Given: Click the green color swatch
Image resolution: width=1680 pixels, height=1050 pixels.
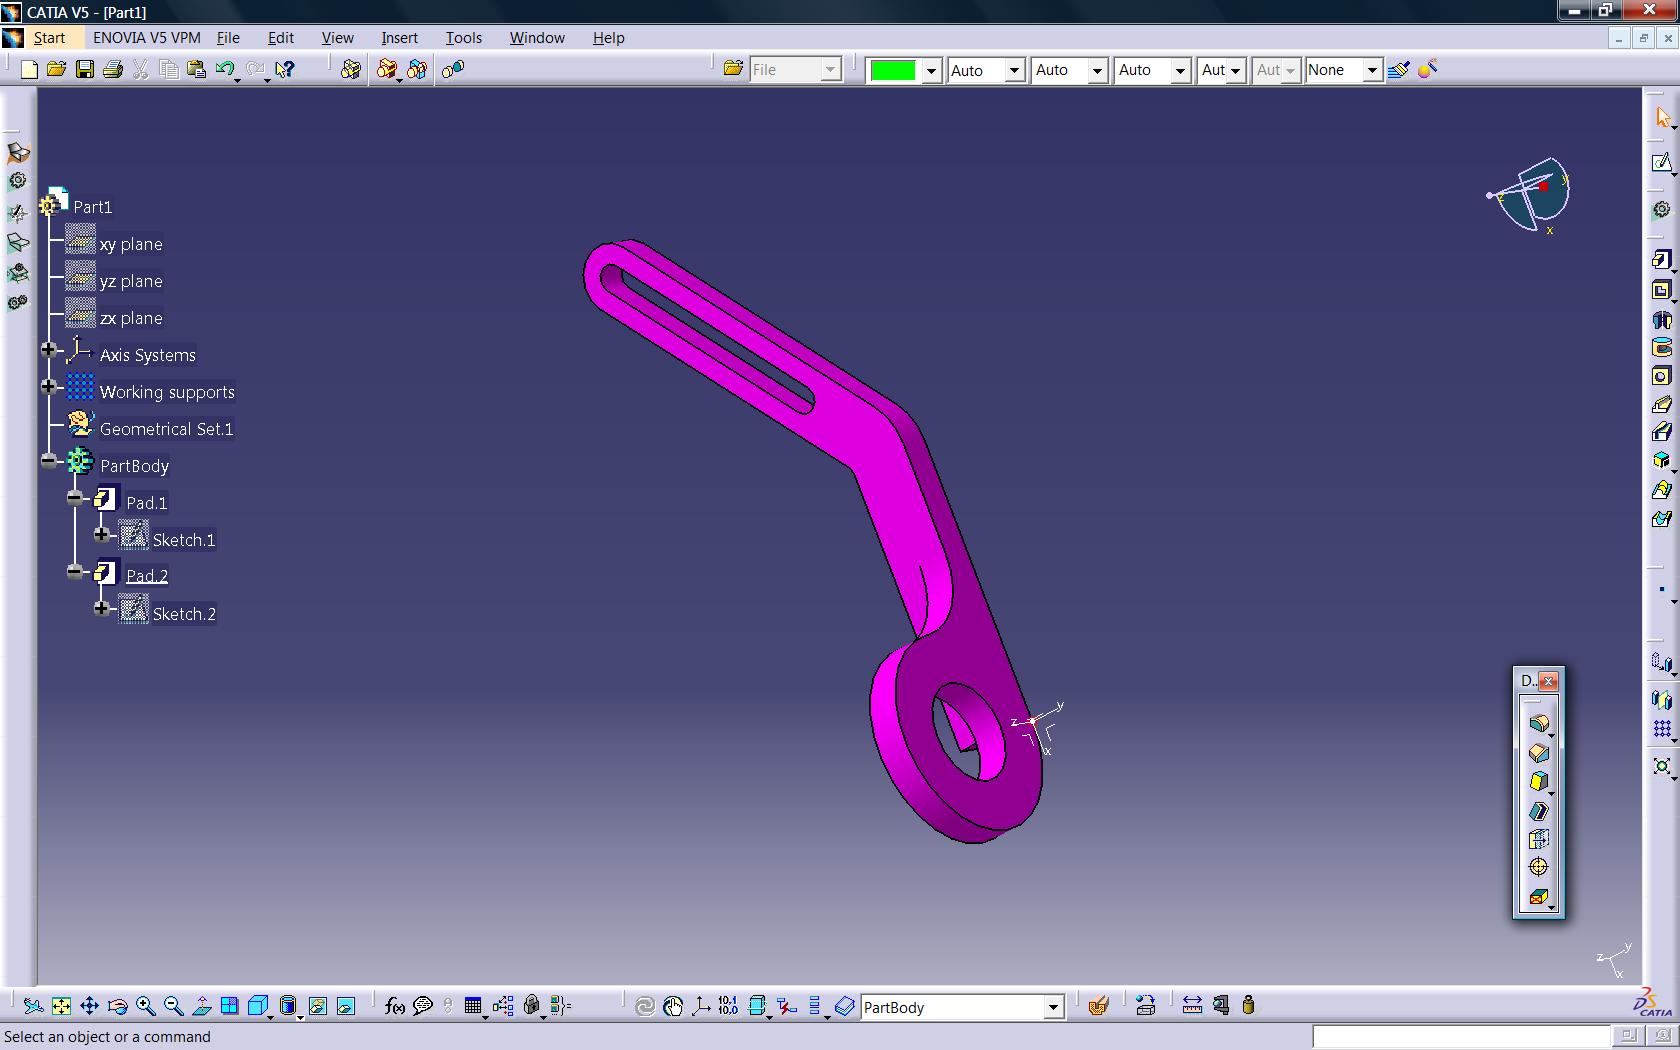Looking at the screenshot, I should pos(893,70).
